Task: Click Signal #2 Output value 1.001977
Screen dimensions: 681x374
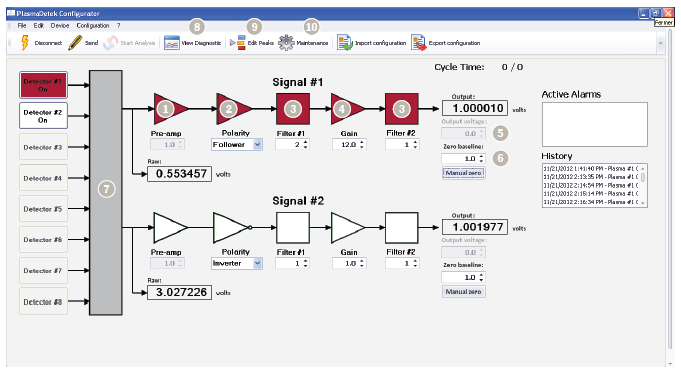Action: (475, 227)
